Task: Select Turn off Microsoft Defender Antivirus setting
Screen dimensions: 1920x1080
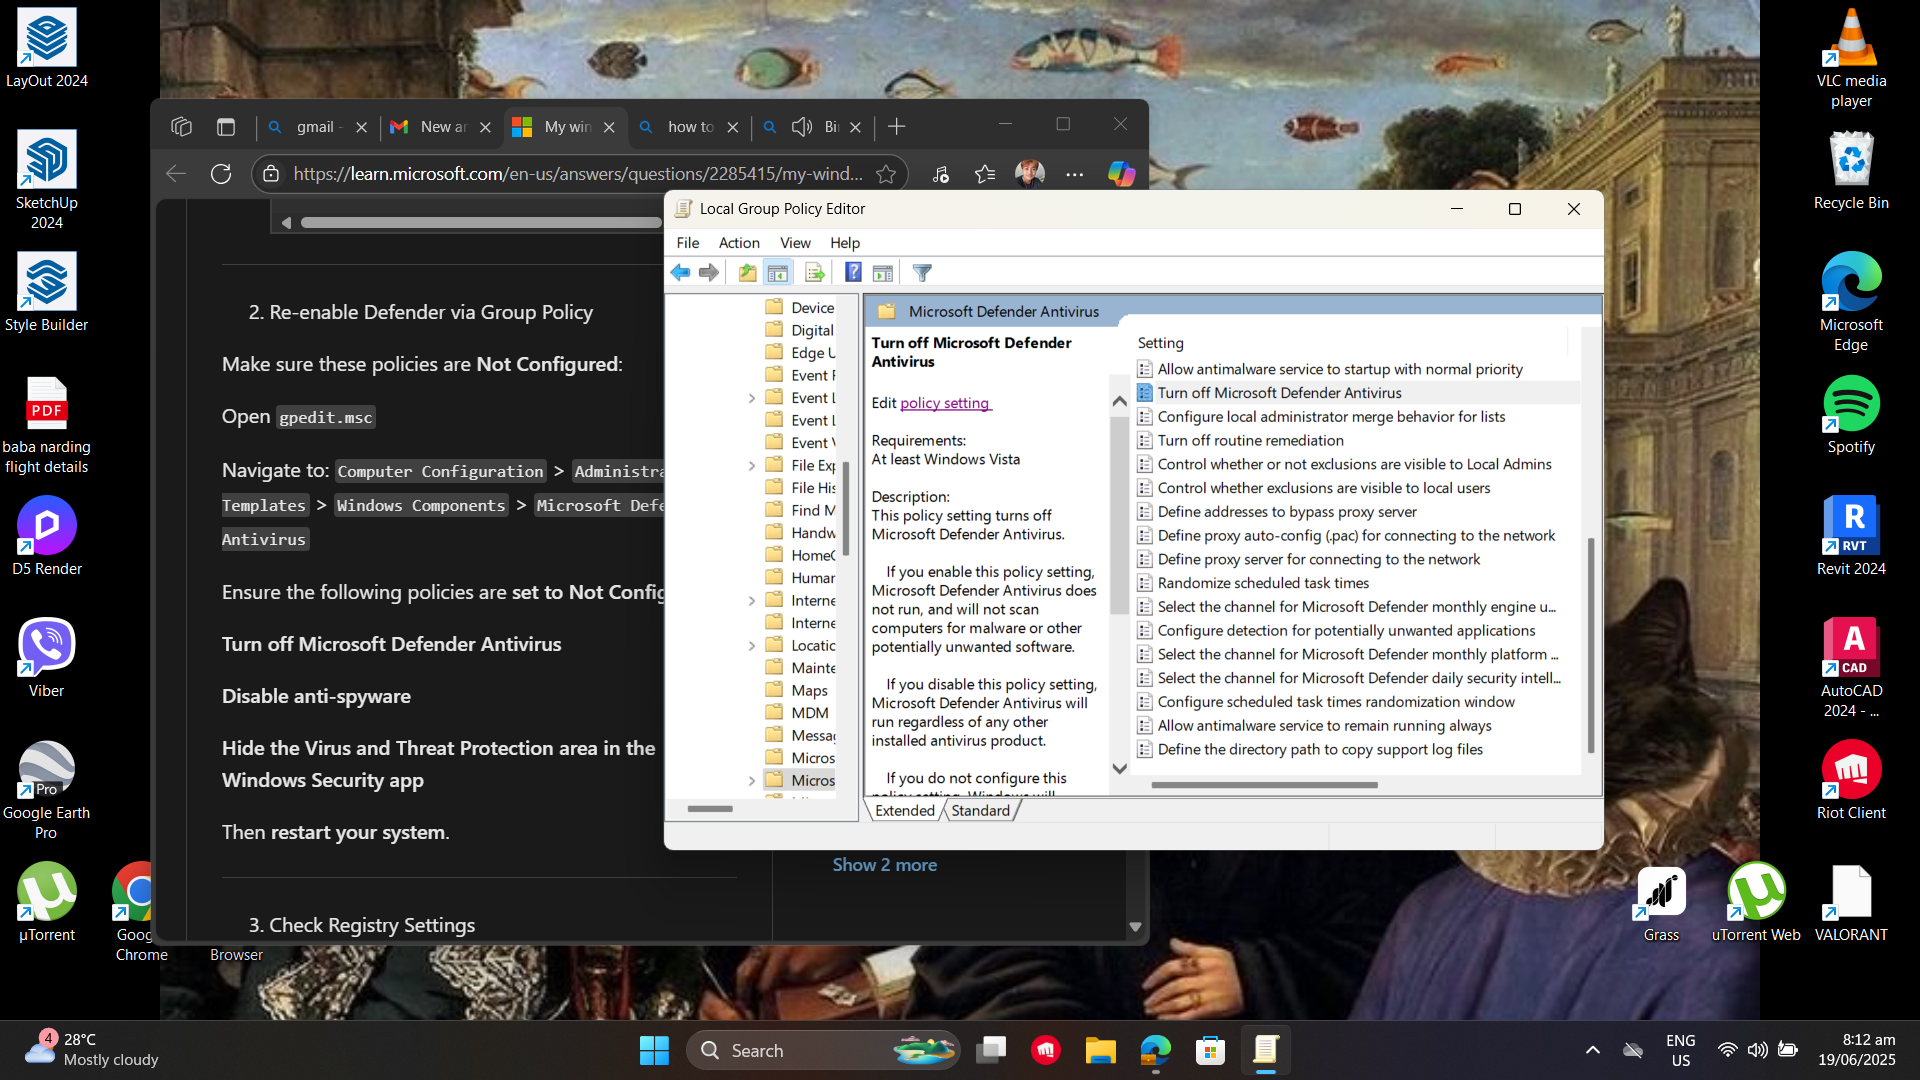Action: (x=1279, y=393)
